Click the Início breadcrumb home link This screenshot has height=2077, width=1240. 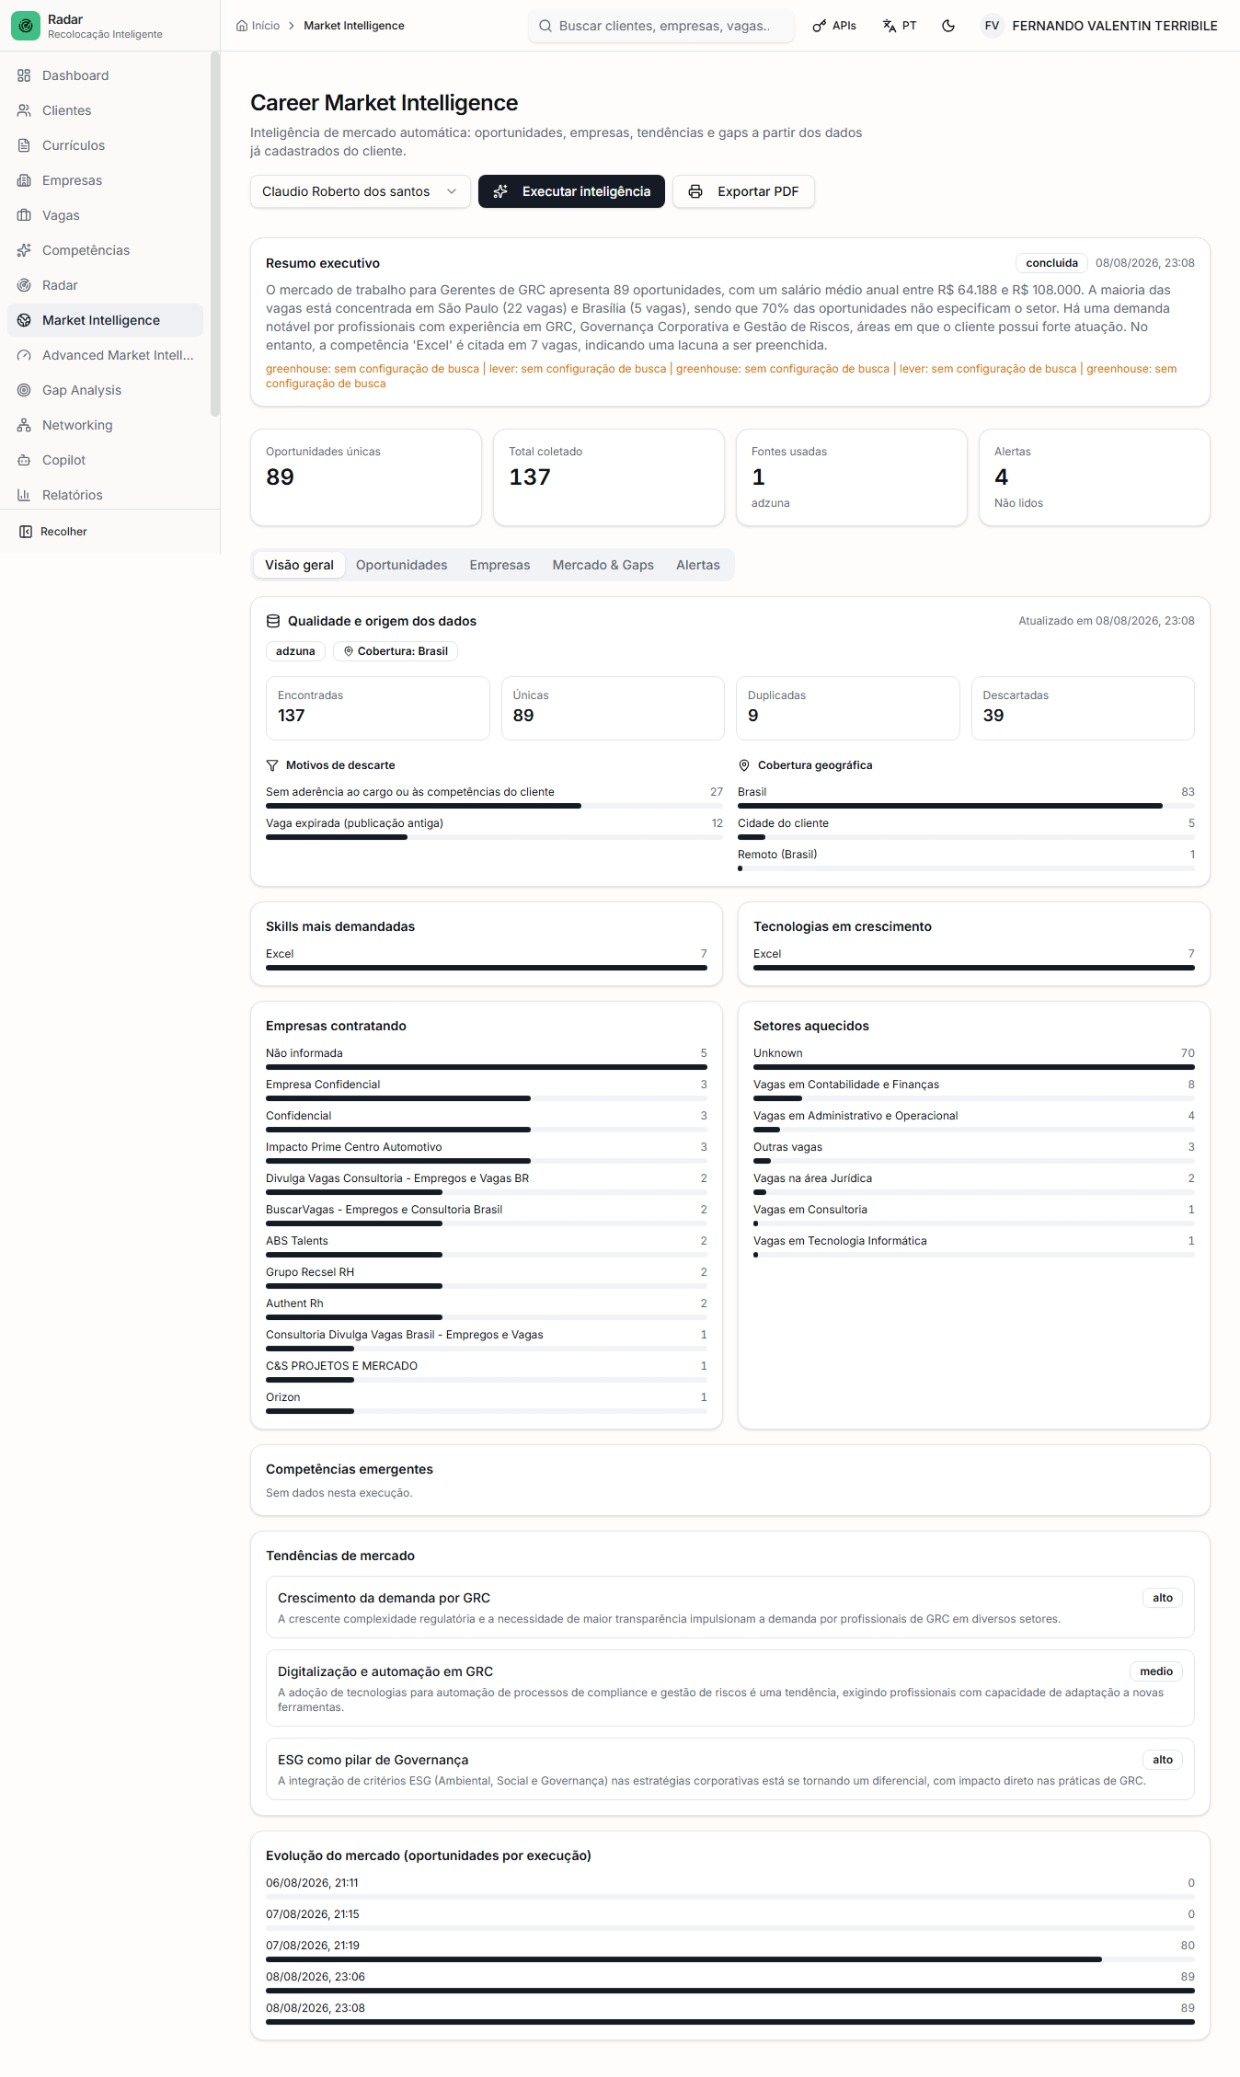point(258,26)
